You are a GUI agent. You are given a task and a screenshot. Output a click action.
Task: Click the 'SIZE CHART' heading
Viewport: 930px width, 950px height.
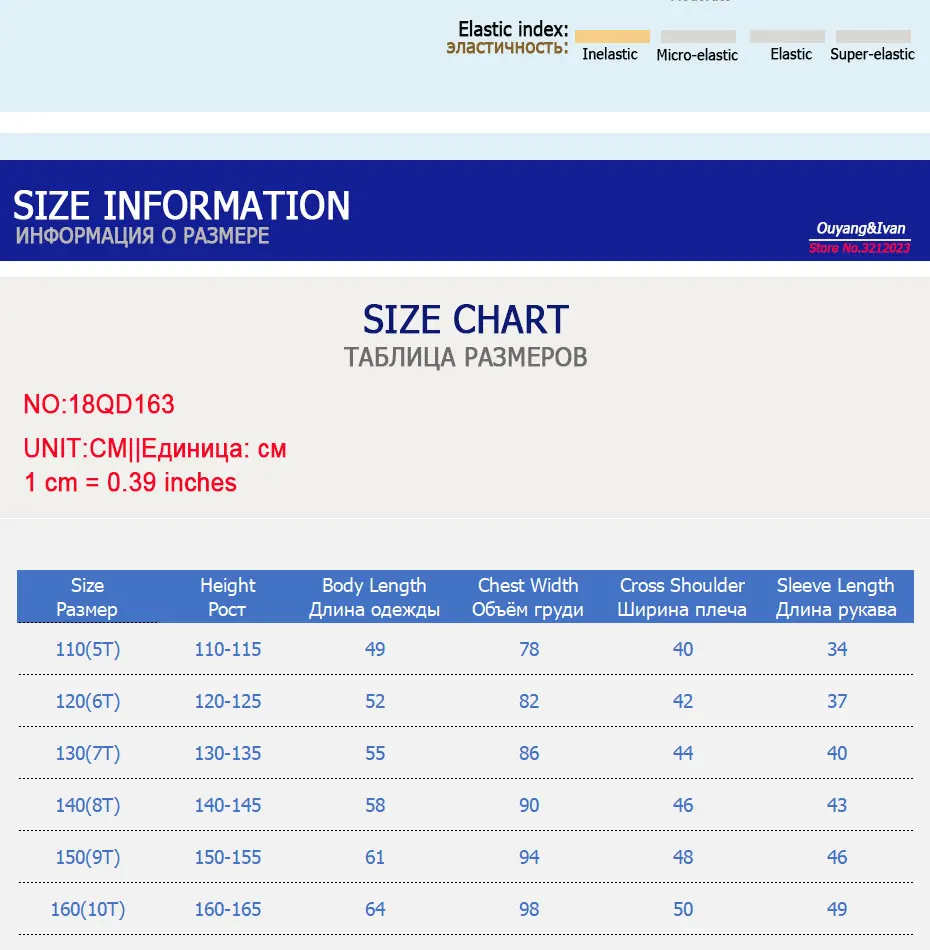pos(465,319)
